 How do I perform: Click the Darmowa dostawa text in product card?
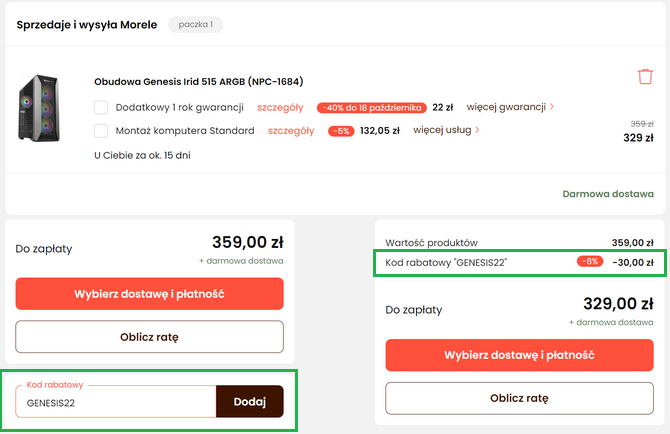608,194
